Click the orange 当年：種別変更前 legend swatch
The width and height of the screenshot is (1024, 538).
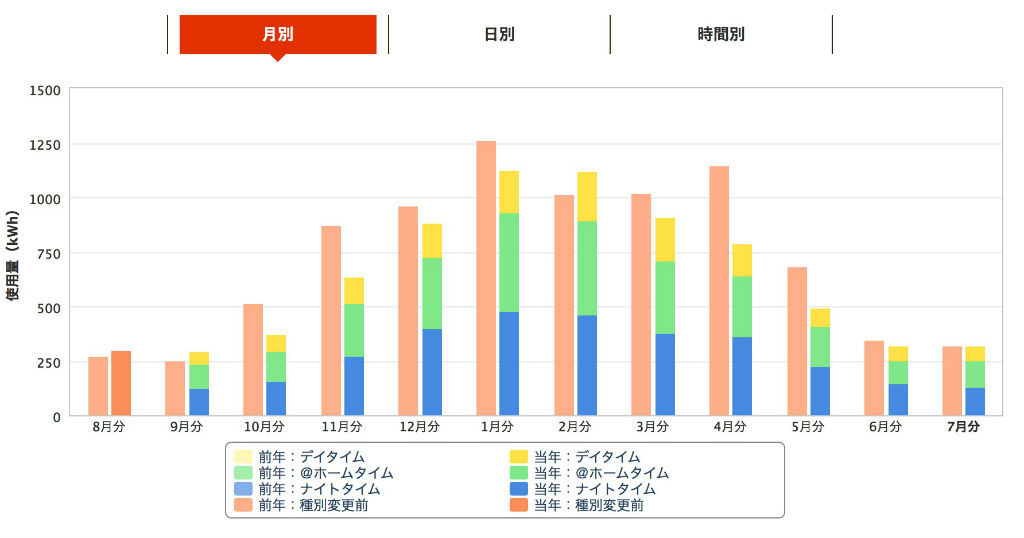tap(519, 506)
